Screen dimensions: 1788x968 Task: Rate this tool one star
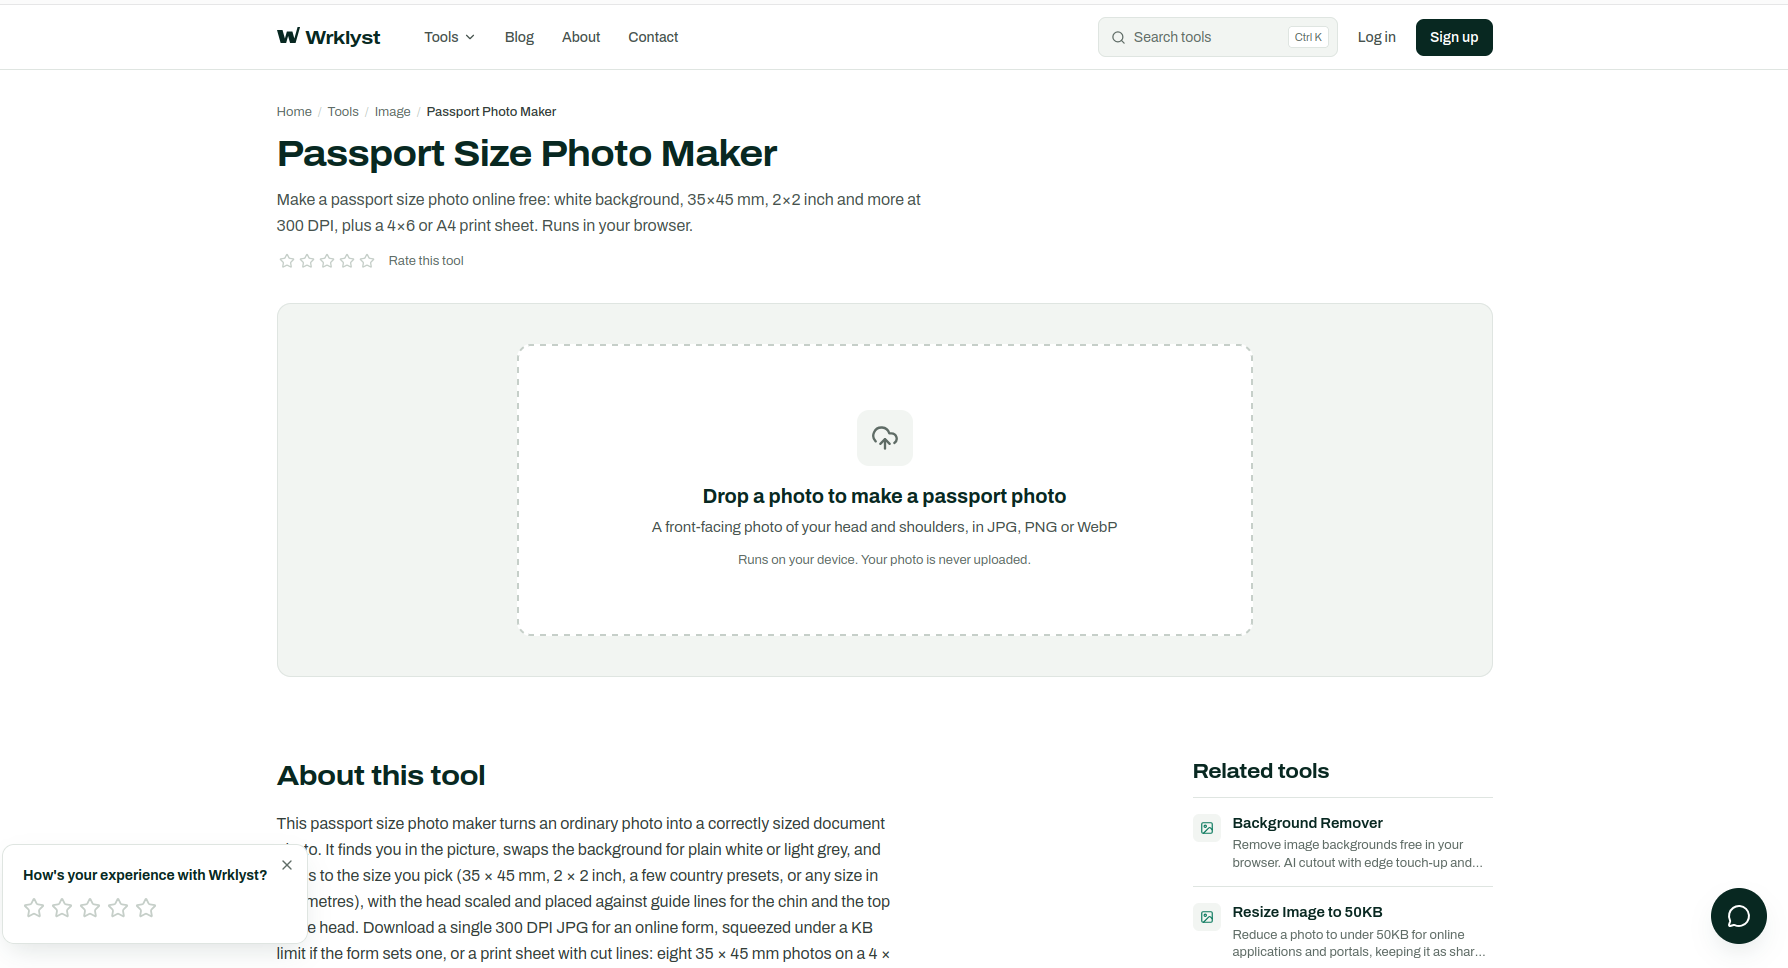coord(287,261)
